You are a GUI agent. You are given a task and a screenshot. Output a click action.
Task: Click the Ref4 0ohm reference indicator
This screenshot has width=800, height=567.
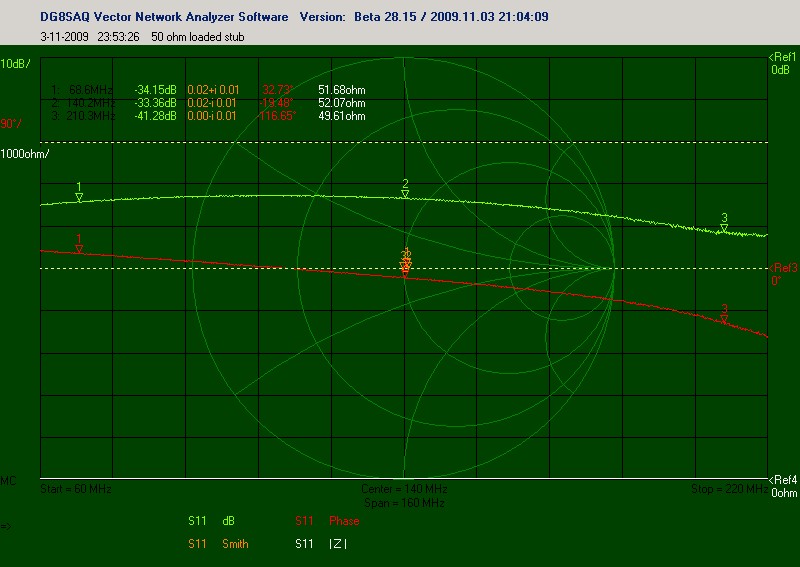(x=783, y=486)
